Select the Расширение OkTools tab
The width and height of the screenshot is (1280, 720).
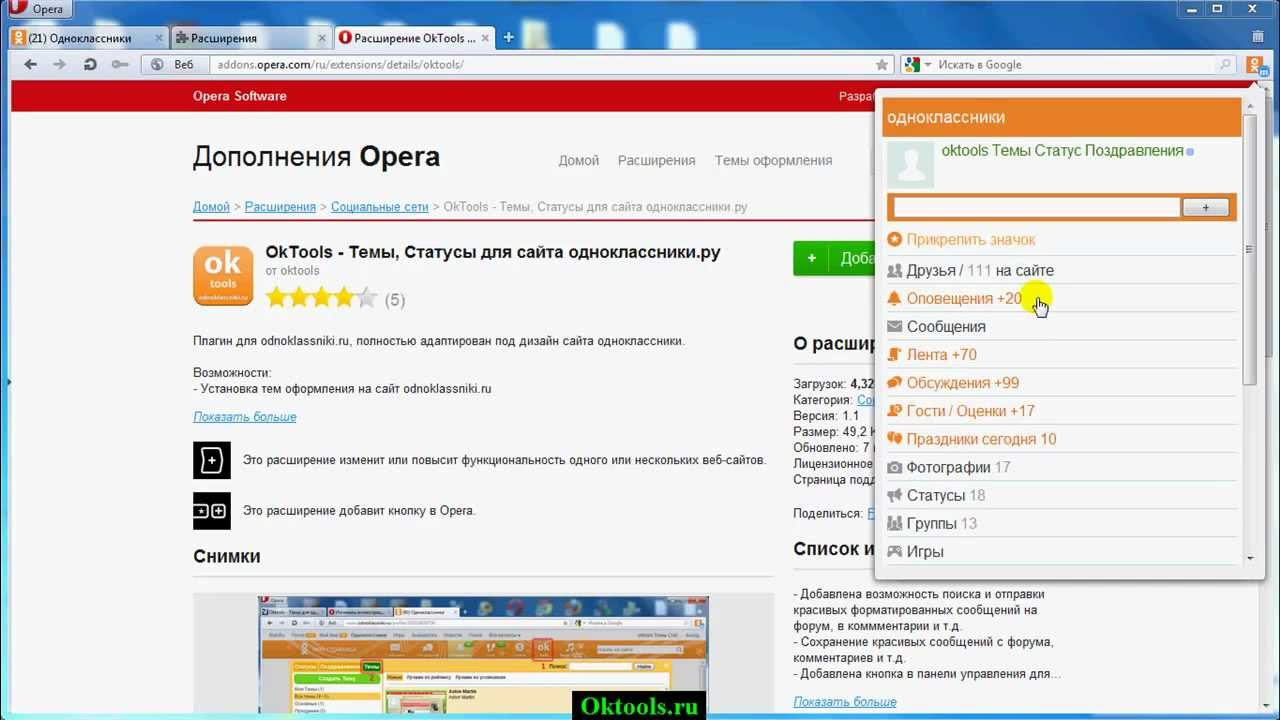coord(415,38)
